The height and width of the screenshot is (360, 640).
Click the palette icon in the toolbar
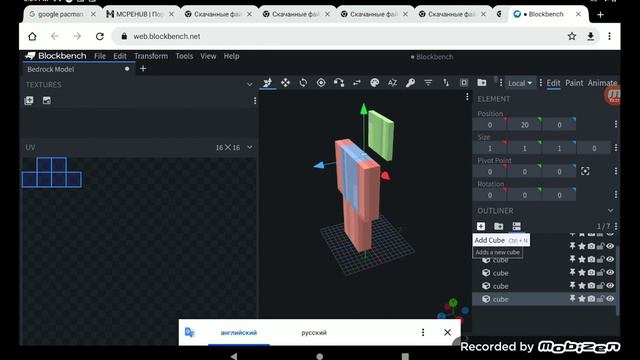(374, 83)
